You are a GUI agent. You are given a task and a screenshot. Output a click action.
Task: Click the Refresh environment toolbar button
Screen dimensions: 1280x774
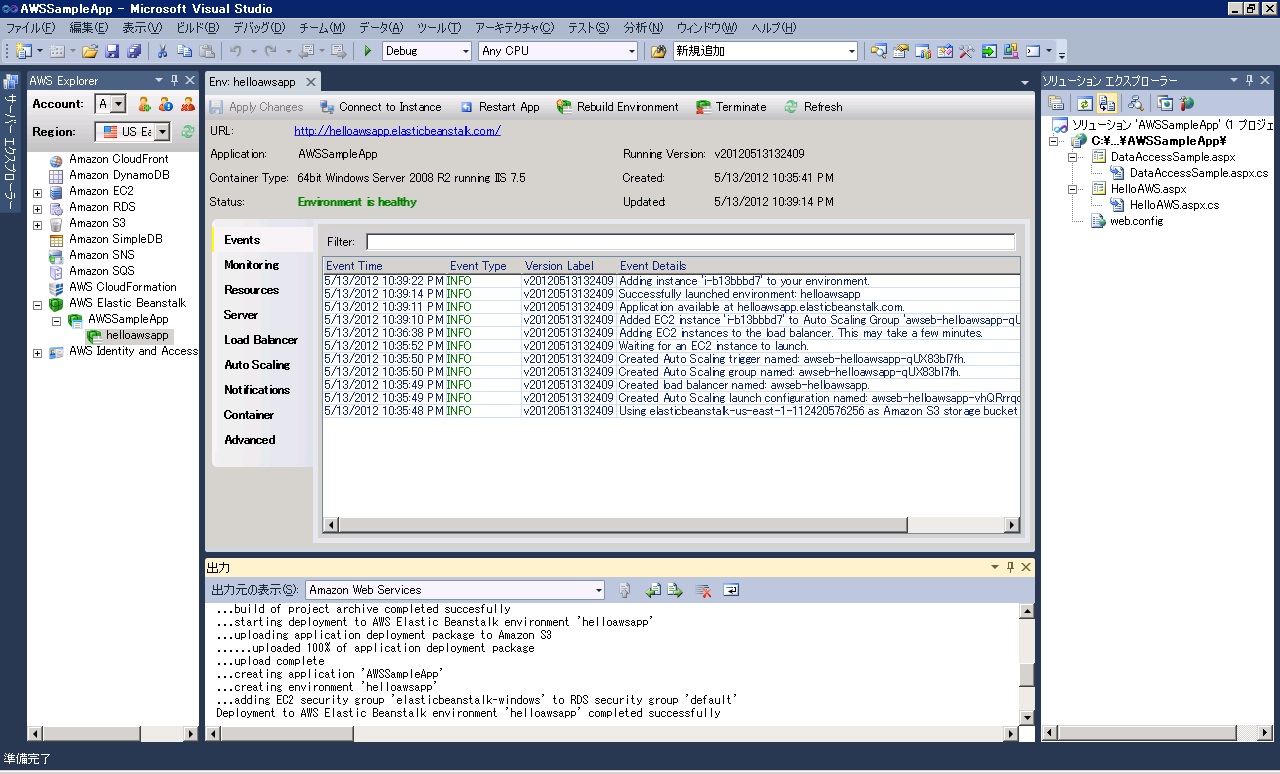click(x=813, y=107)
